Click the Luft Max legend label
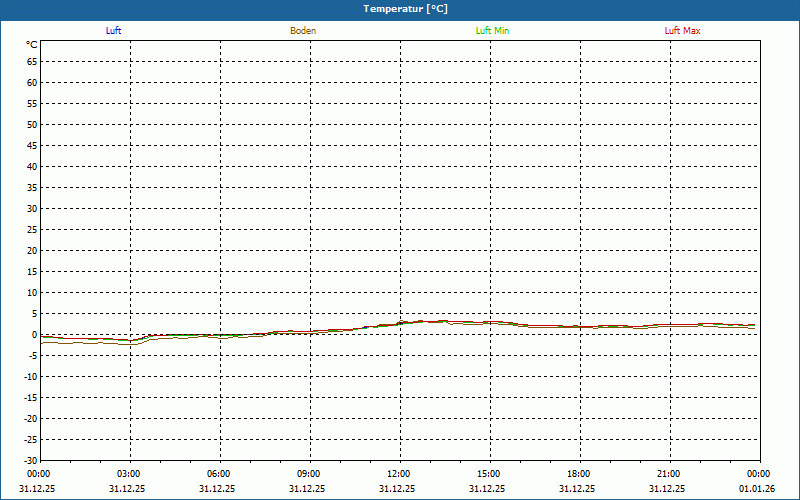 coord(682,31)
